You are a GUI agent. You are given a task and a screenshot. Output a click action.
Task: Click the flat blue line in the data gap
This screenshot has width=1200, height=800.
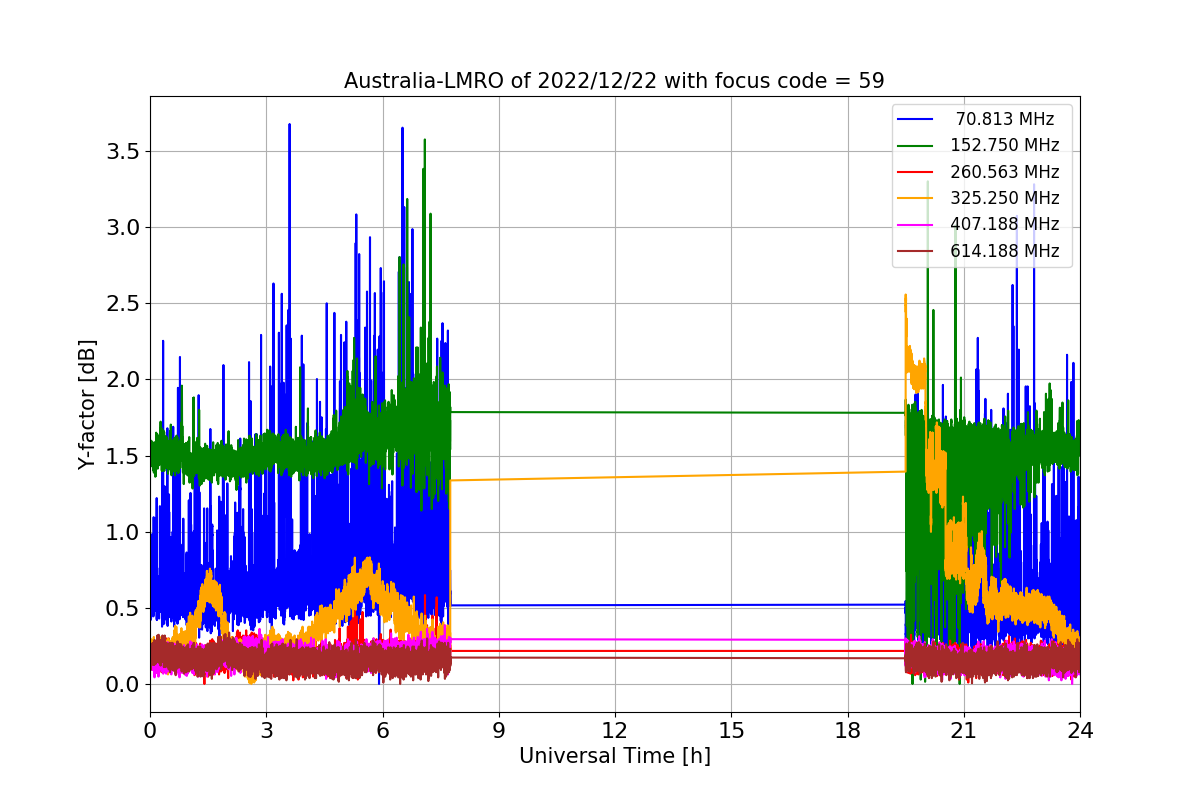678,605
